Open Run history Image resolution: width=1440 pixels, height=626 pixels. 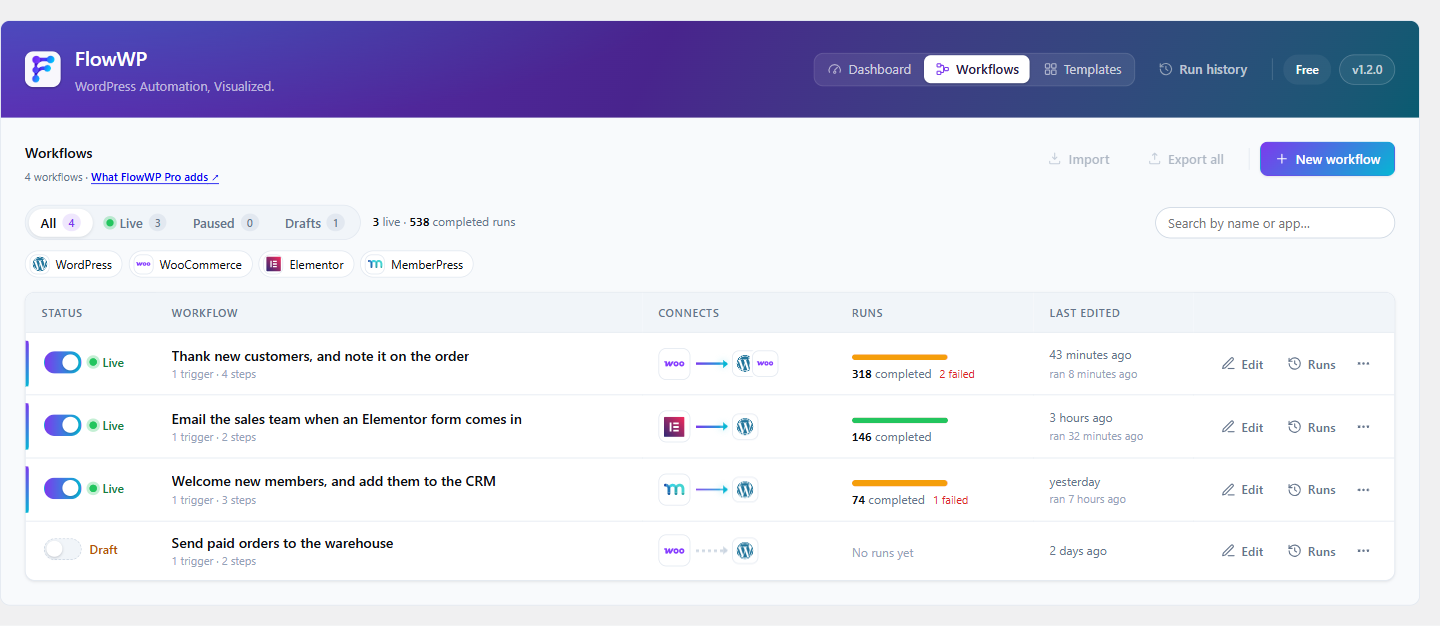pos(1203,70)
